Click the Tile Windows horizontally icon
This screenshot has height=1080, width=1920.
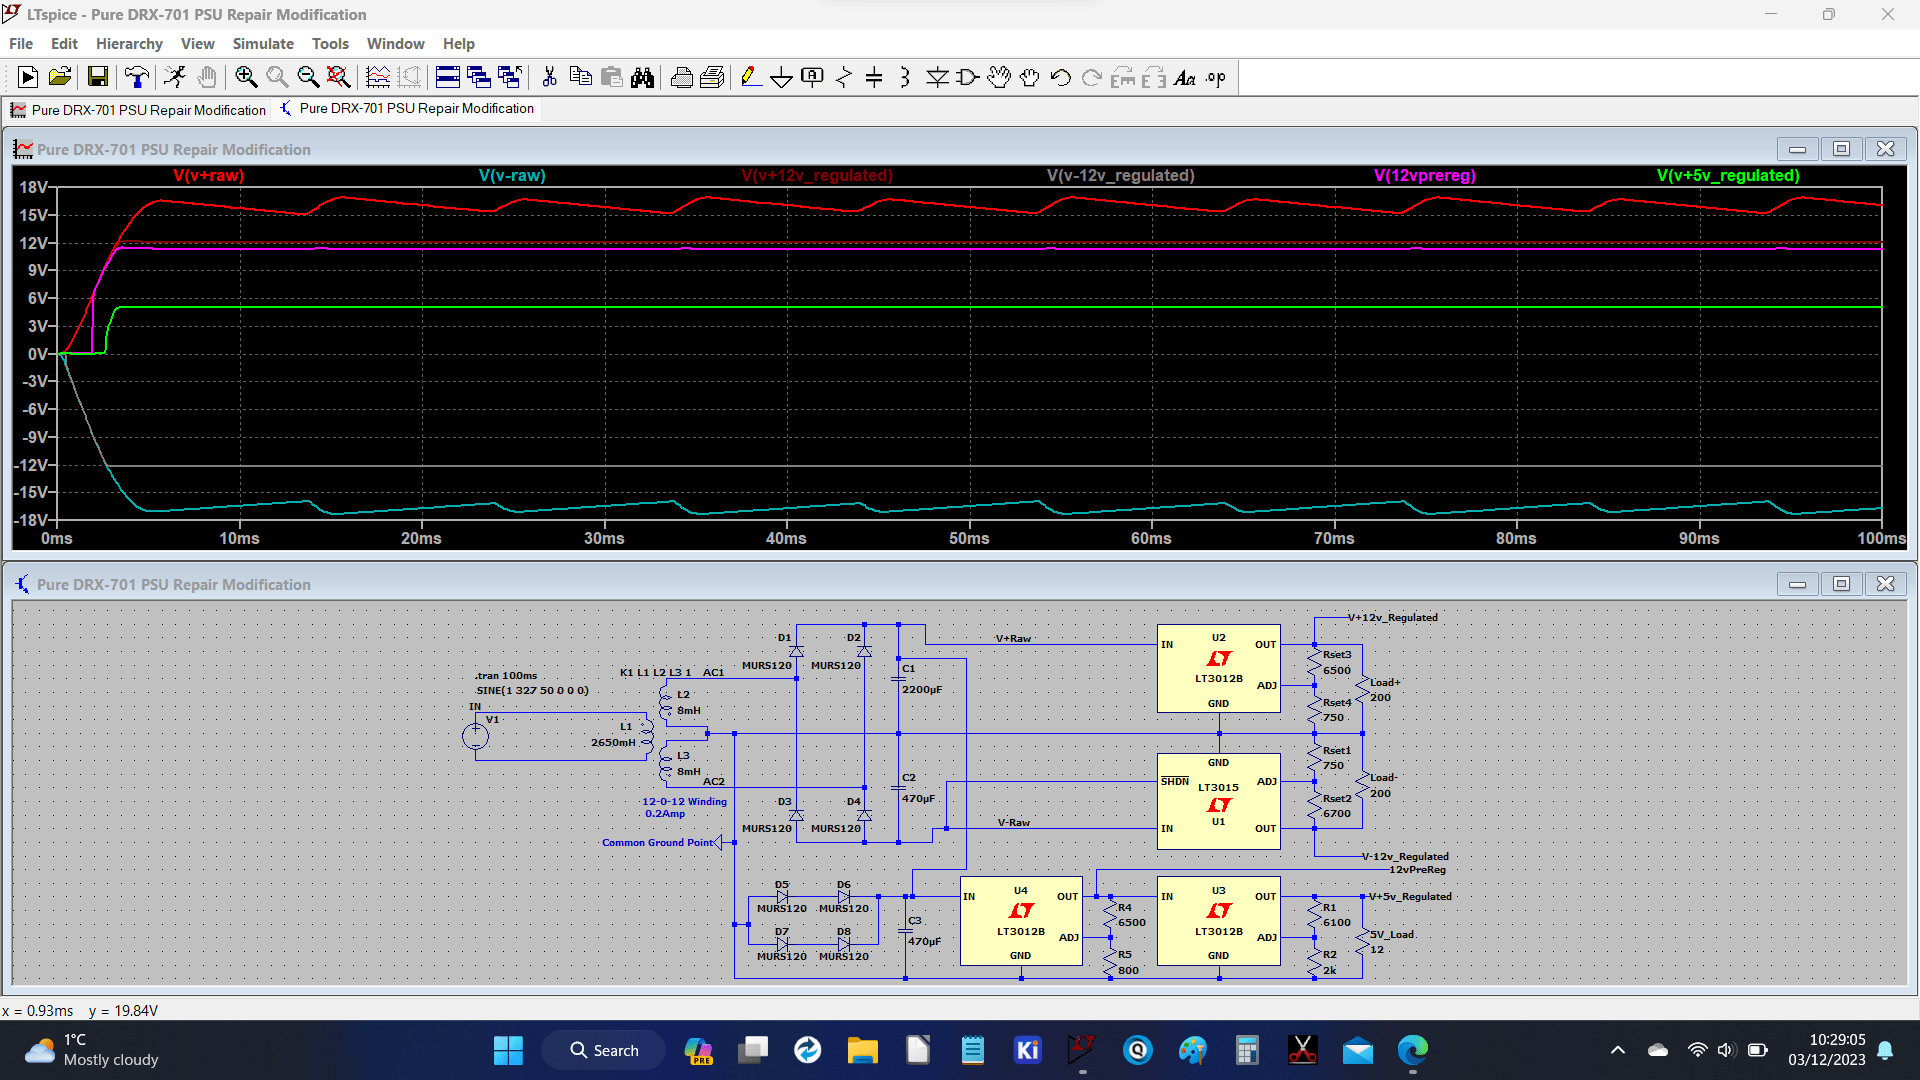click(448, 77)
